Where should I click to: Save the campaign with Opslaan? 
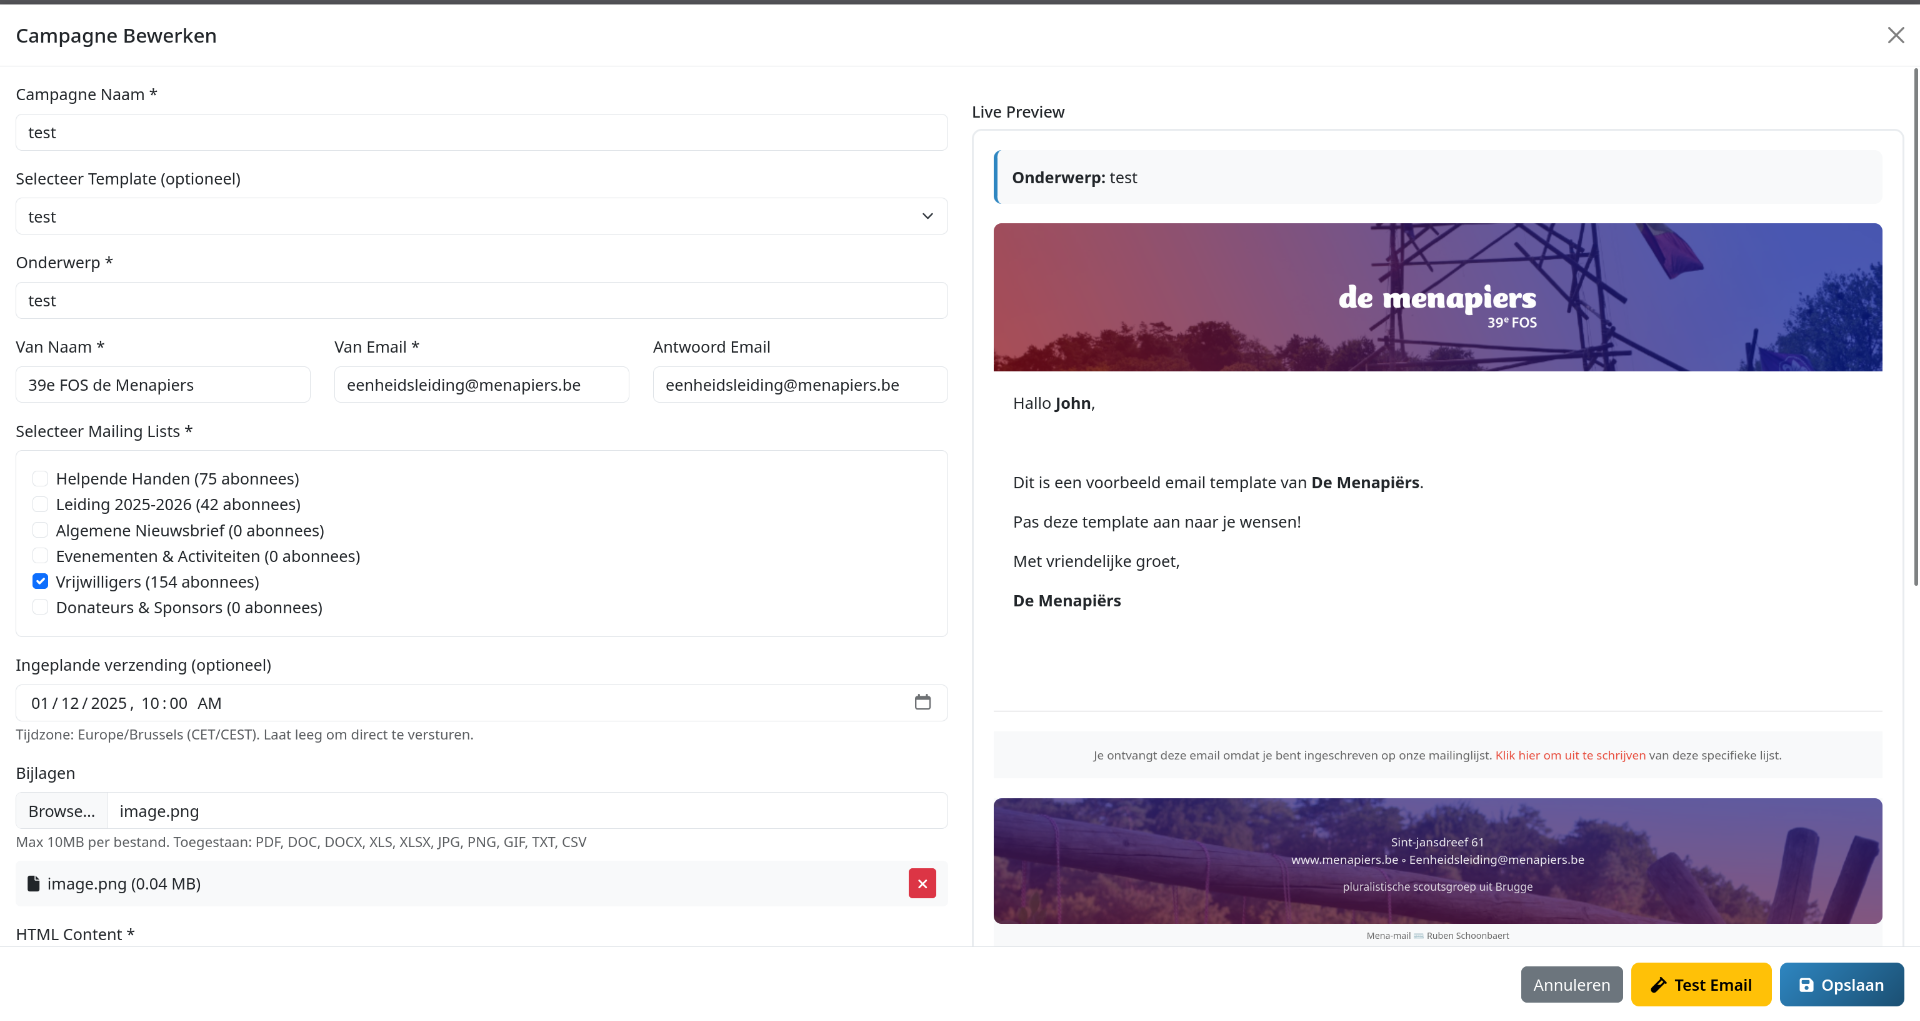(1841, 985)
